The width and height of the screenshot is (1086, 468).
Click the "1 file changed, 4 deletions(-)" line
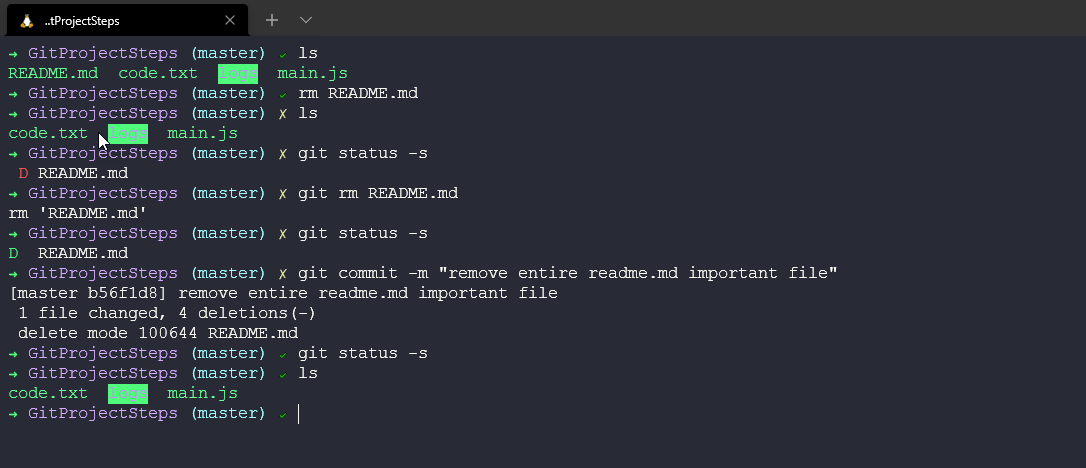point(167,313)
